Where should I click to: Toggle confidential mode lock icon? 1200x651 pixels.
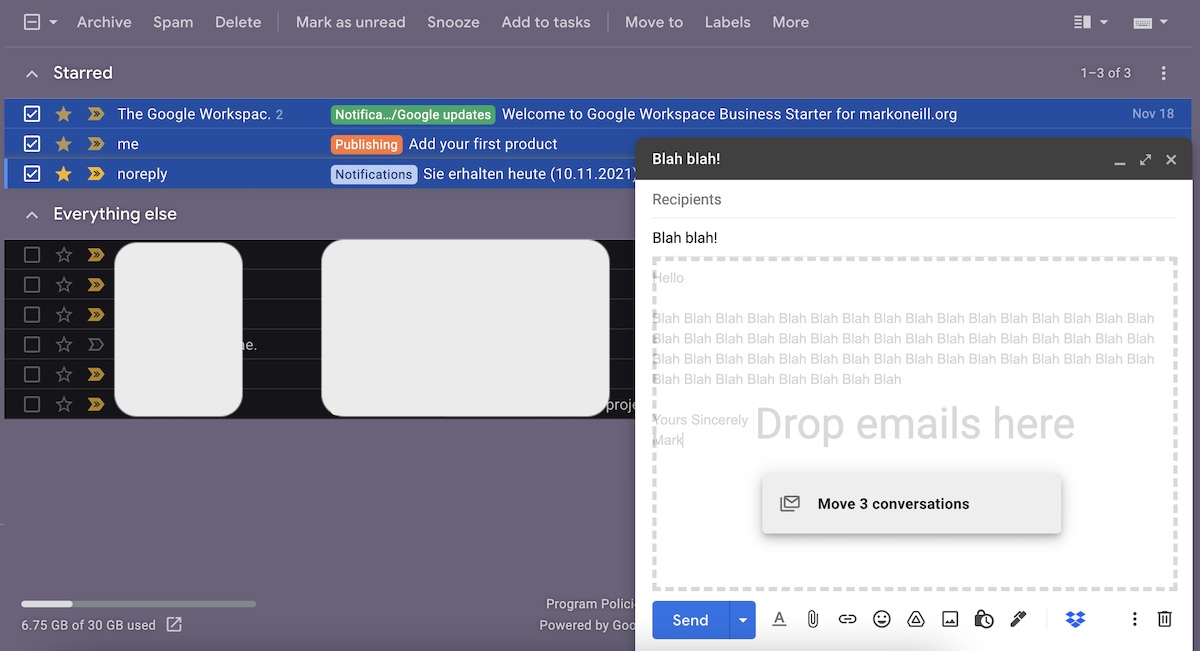coord(984,620)
